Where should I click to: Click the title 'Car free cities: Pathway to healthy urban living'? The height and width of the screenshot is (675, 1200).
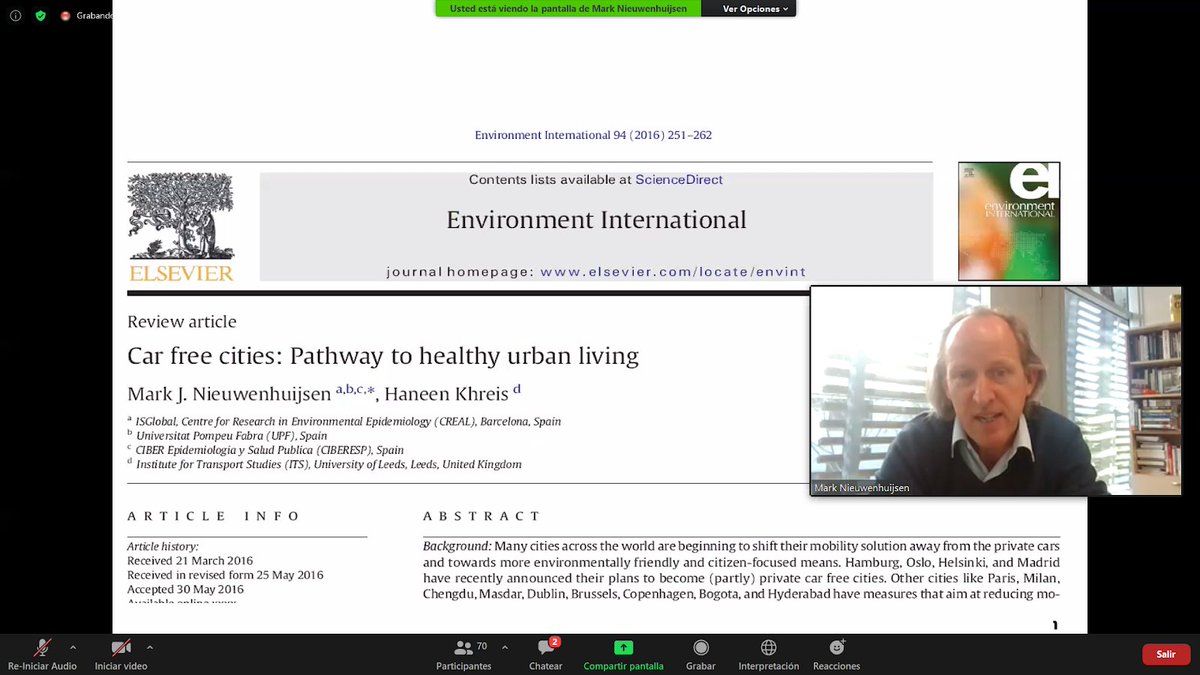click(383, 356)
